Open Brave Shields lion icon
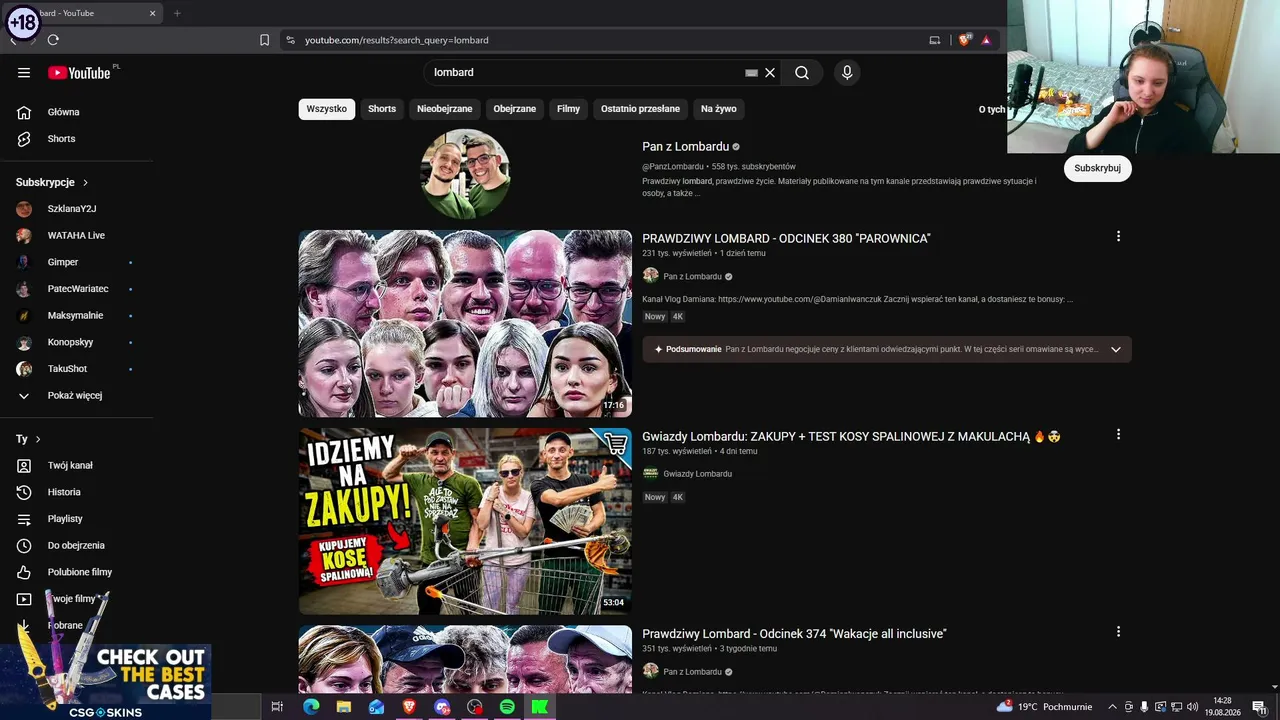 pyautogui.click(x=964, y=40)
